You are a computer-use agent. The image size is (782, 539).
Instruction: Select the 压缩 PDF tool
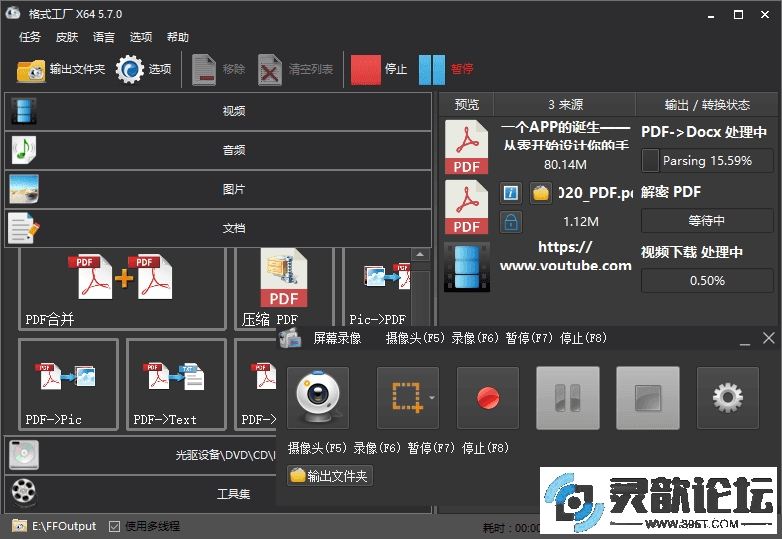[283, 289]
